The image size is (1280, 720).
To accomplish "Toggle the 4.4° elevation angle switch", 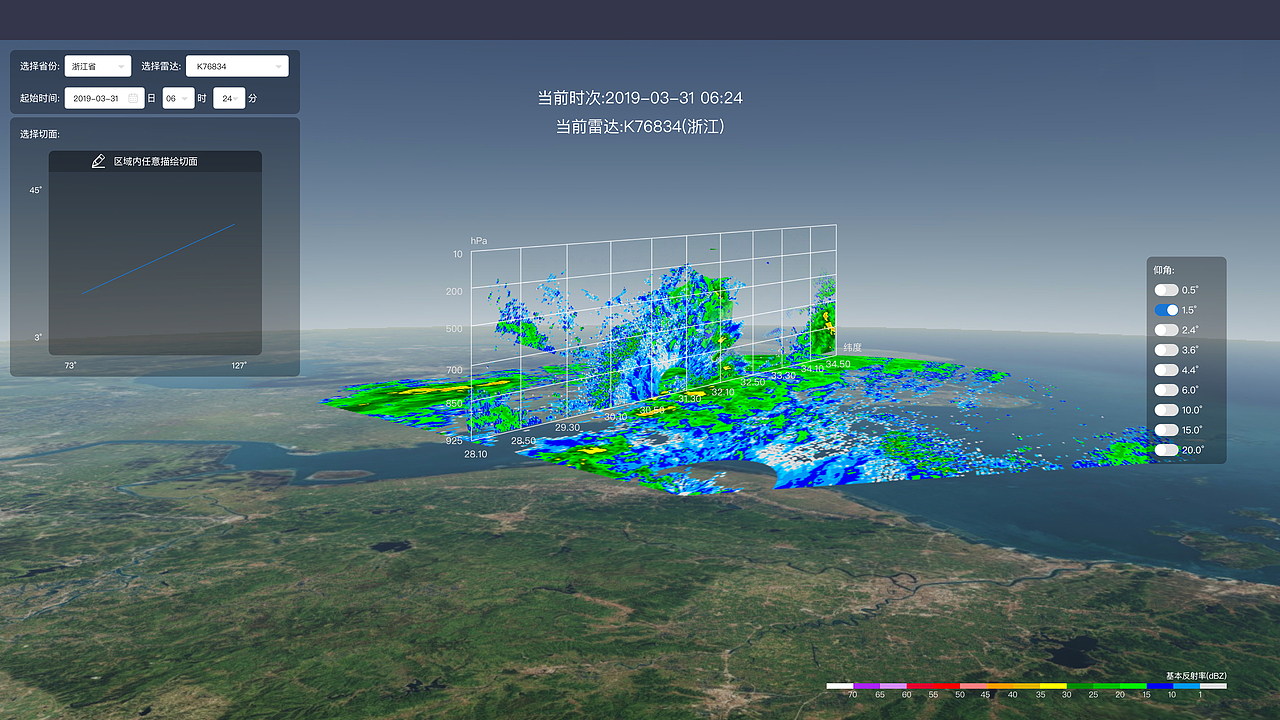I will click(x=1166, y=370).
